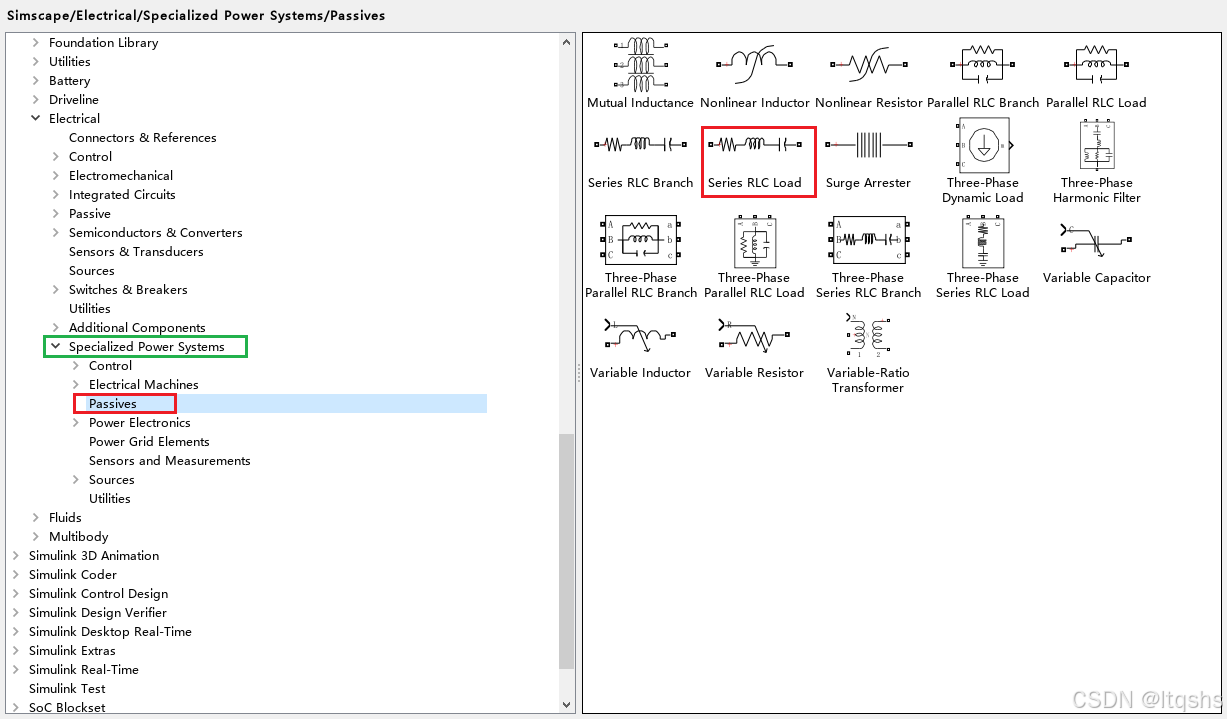The height and width of the screenshot is (719, 1227).
Task: Select Power Grid Elements in the tree
Action: (x=149, y=442)
